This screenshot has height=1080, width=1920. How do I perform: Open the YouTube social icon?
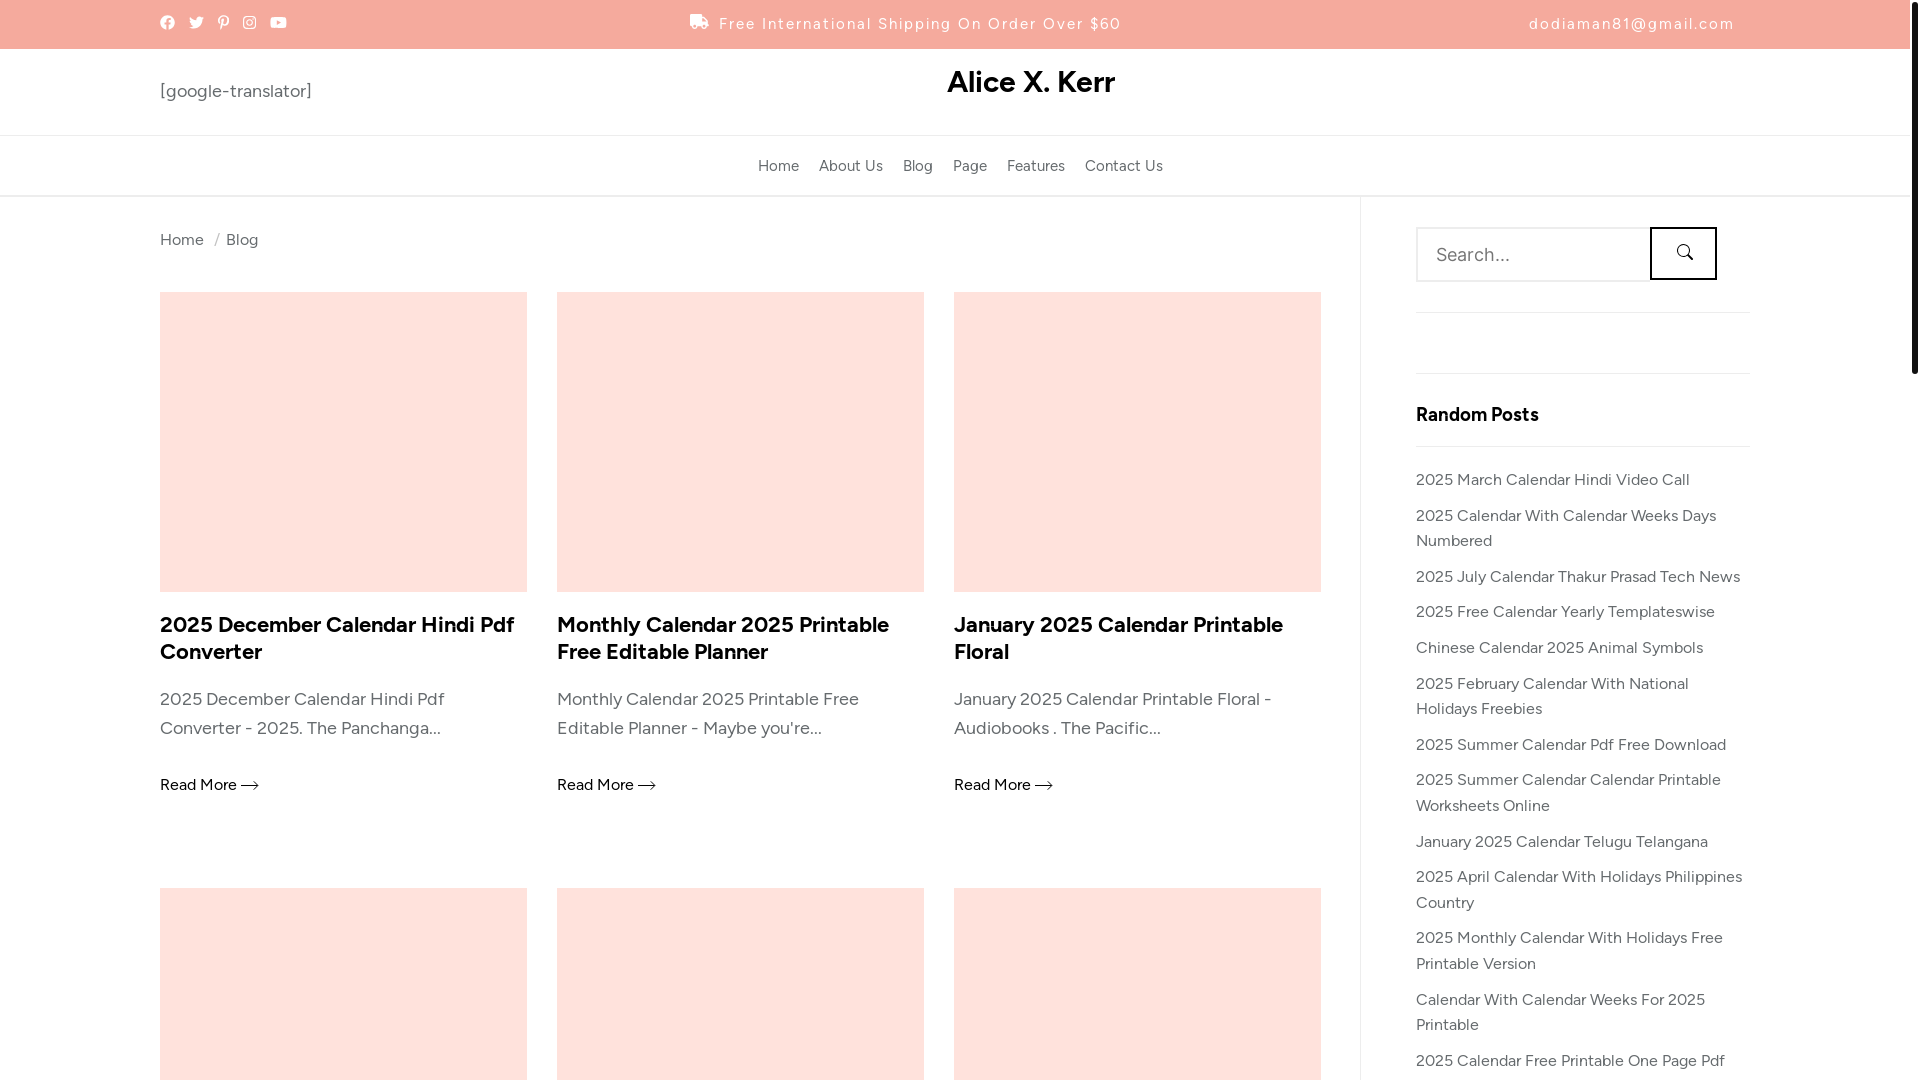point(278,23)
